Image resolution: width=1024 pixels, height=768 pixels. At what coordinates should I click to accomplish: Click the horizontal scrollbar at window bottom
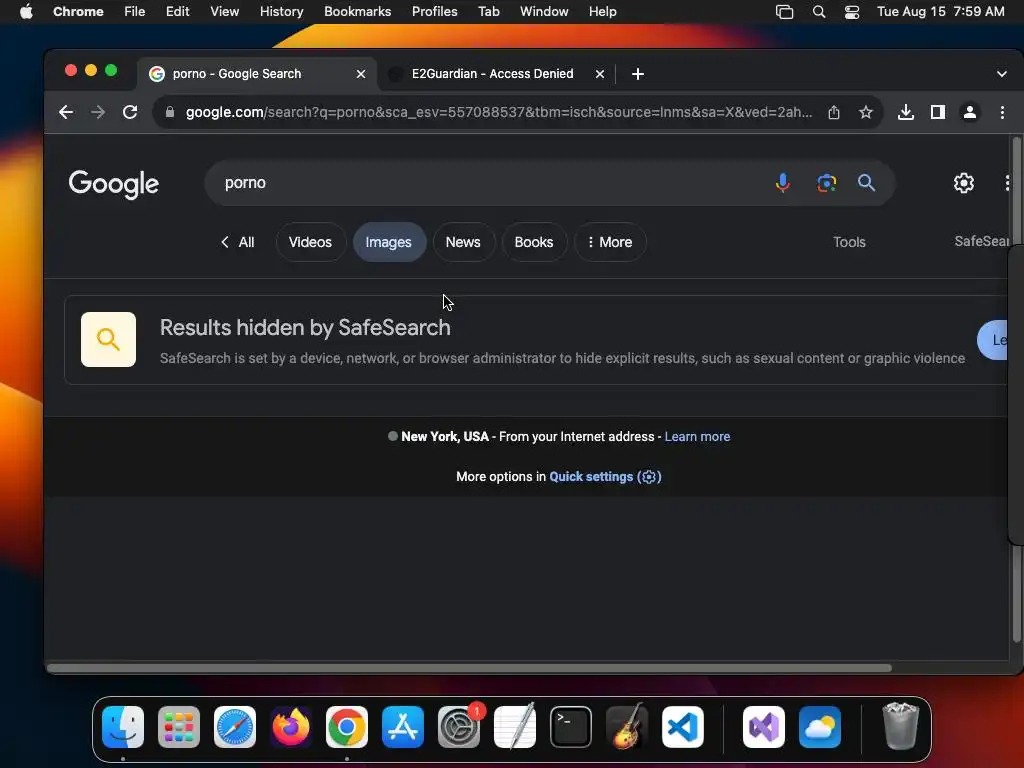pos(469,668)
